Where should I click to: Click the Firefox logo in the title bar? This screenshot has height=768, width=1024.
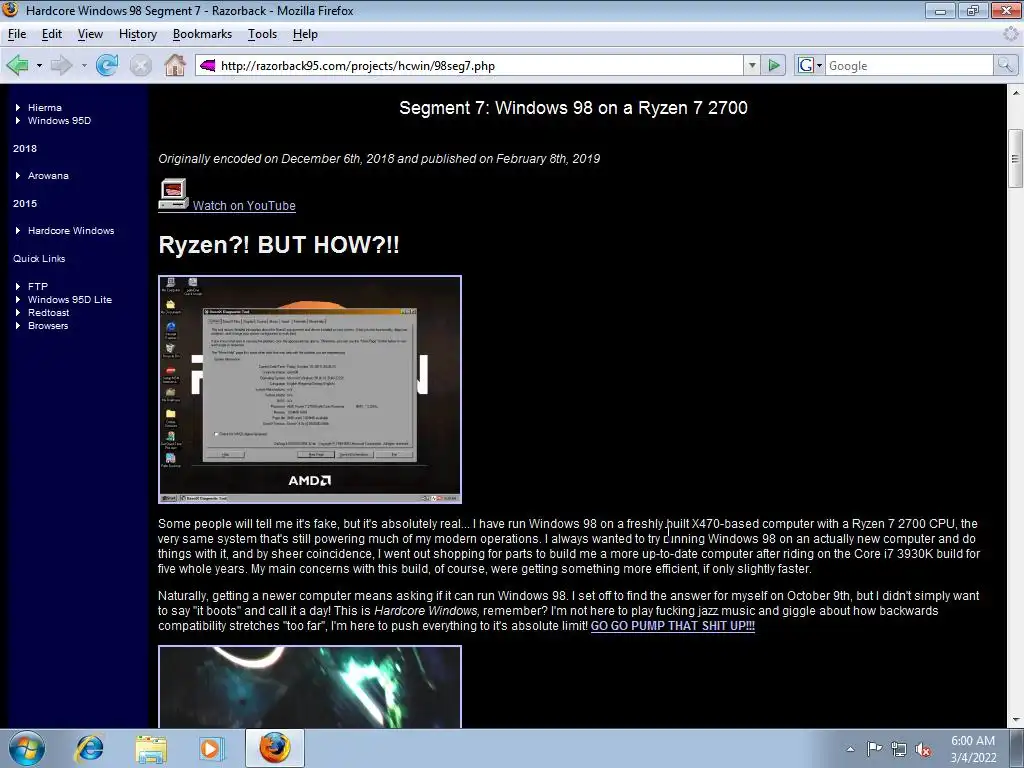click(x=10, y=10)
